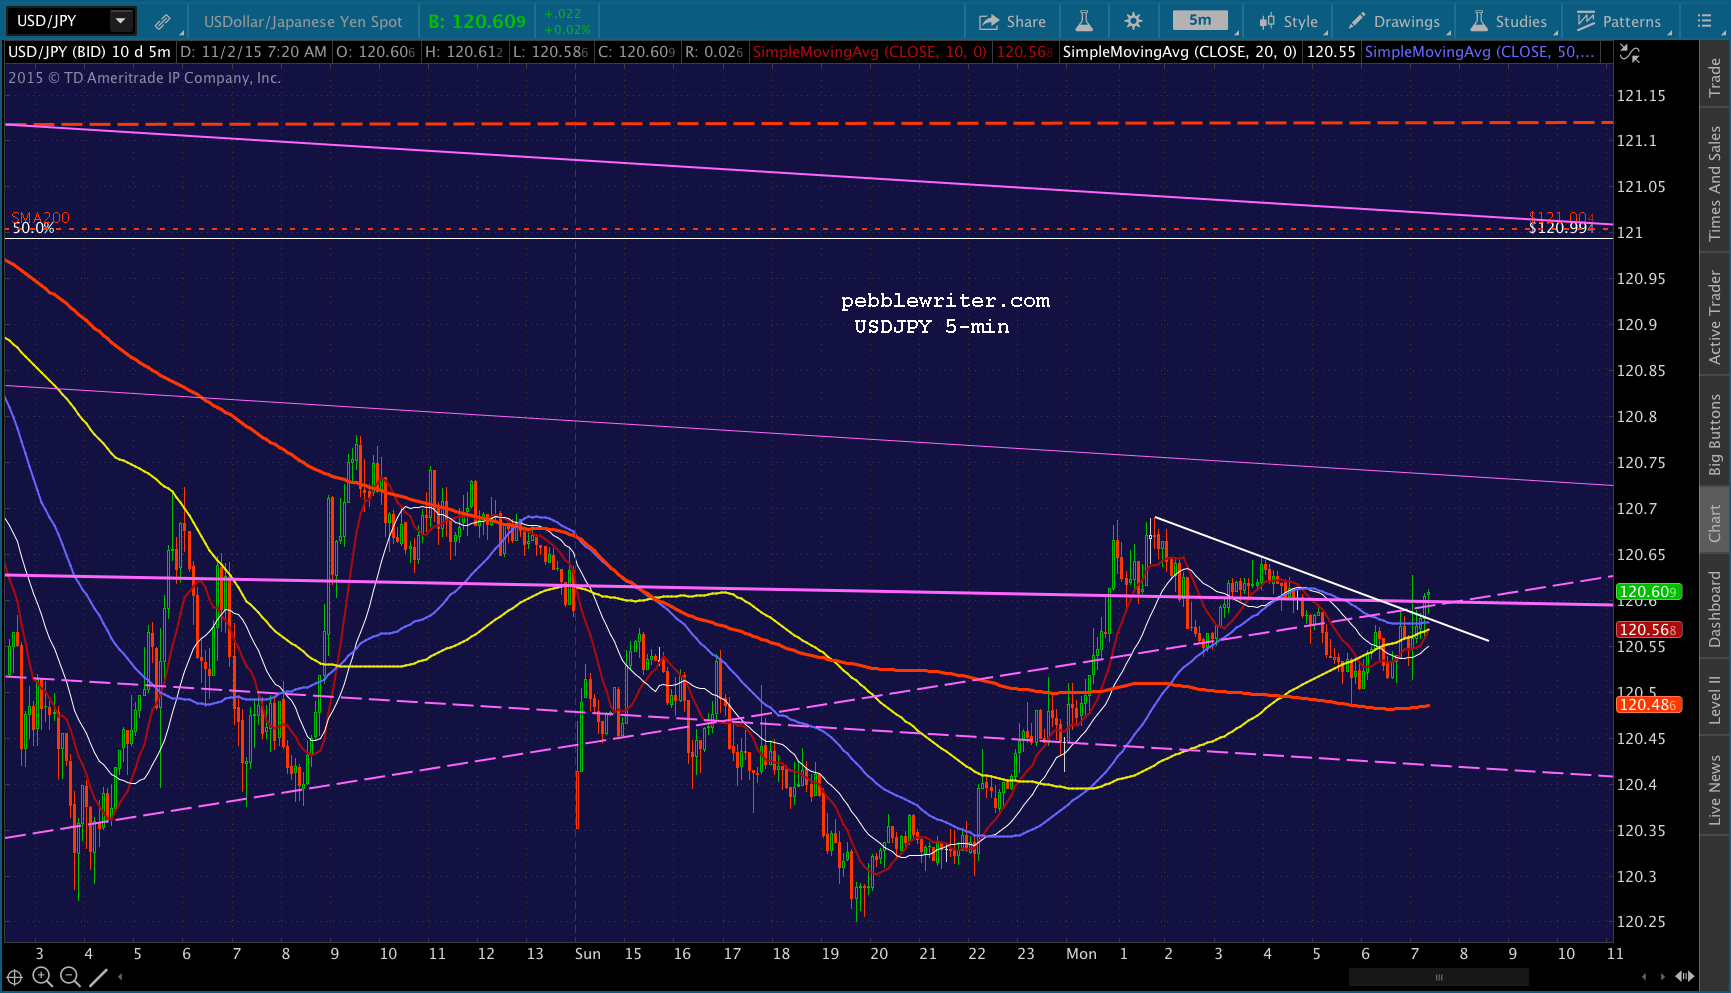Click the $120.994 level label
1731x993 pixels.
pos(1561,228)
